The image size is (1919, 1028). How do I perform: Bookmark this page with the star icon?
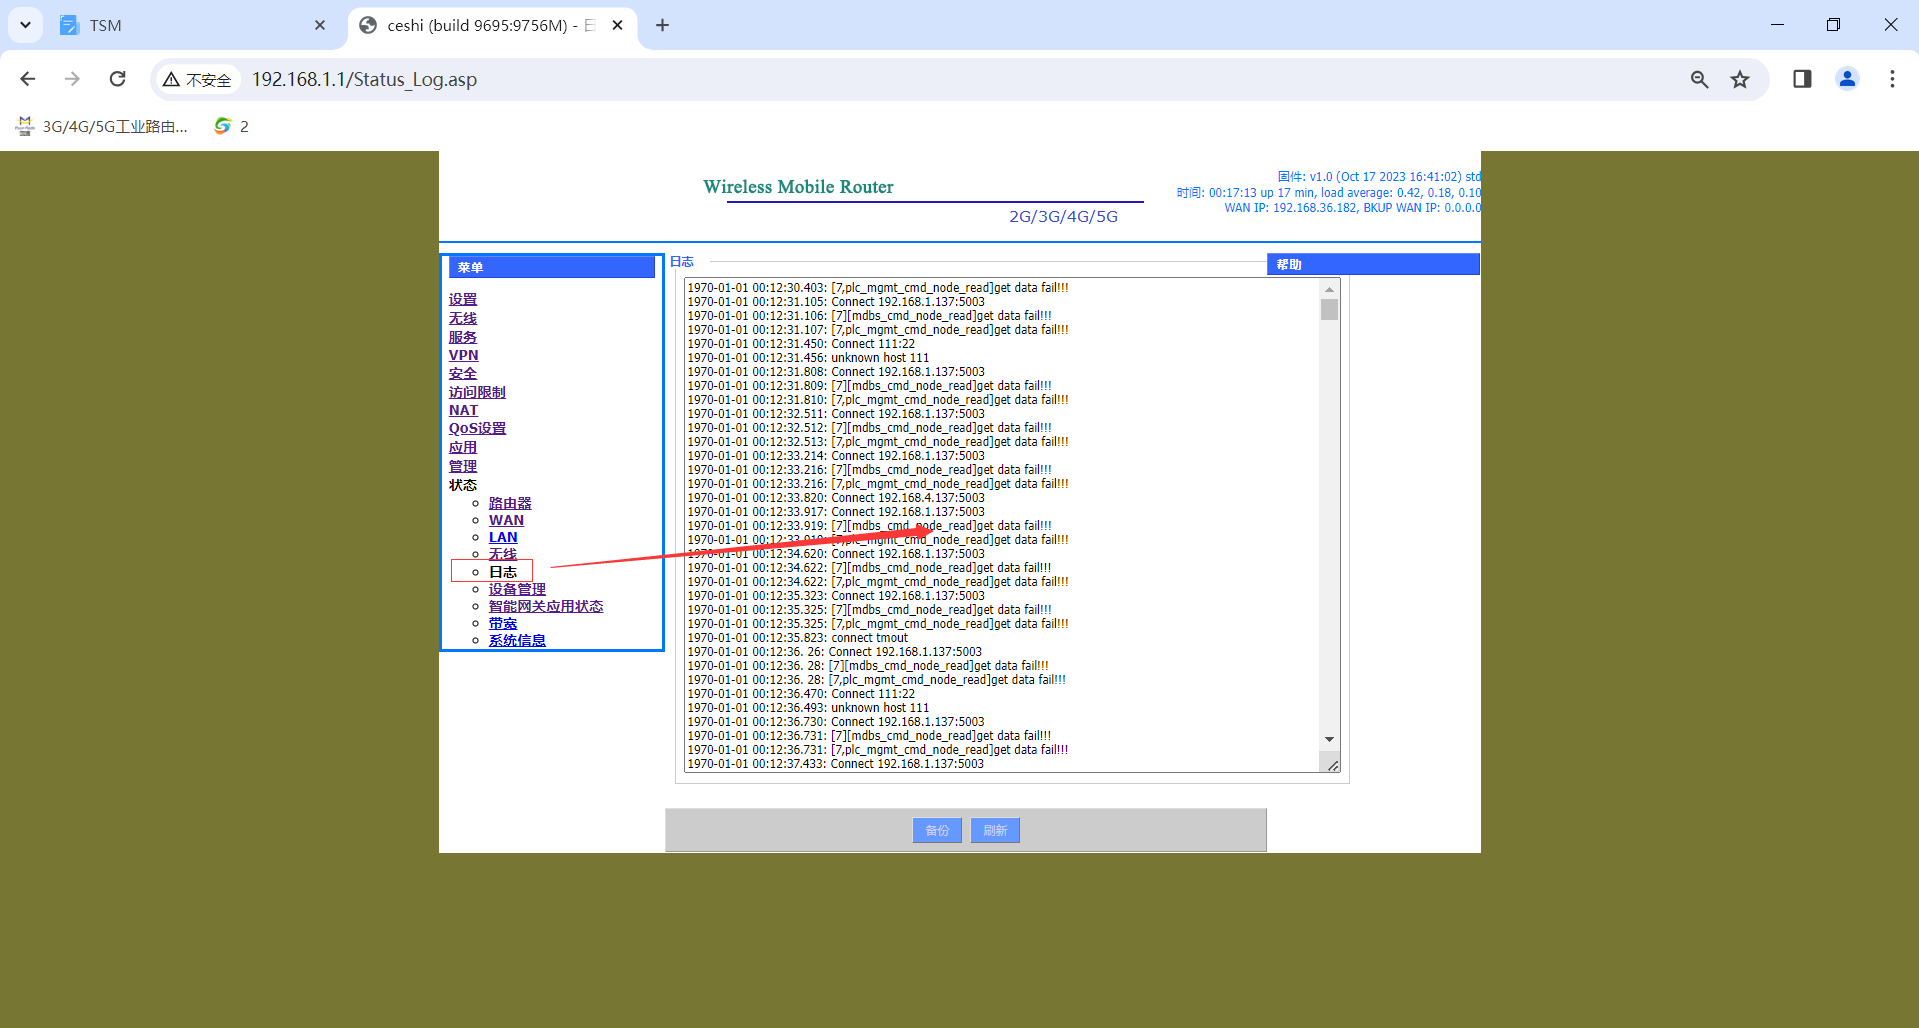(x=1740, y=79)
